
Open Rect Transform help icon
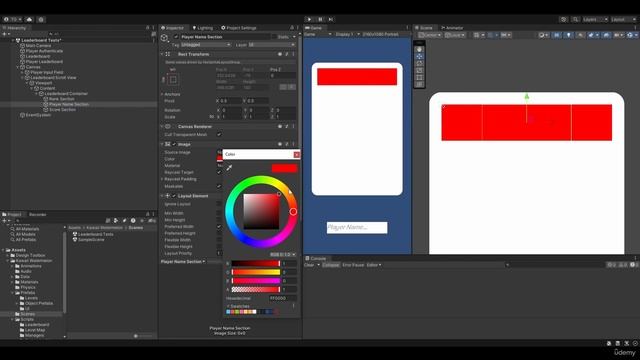280,54
